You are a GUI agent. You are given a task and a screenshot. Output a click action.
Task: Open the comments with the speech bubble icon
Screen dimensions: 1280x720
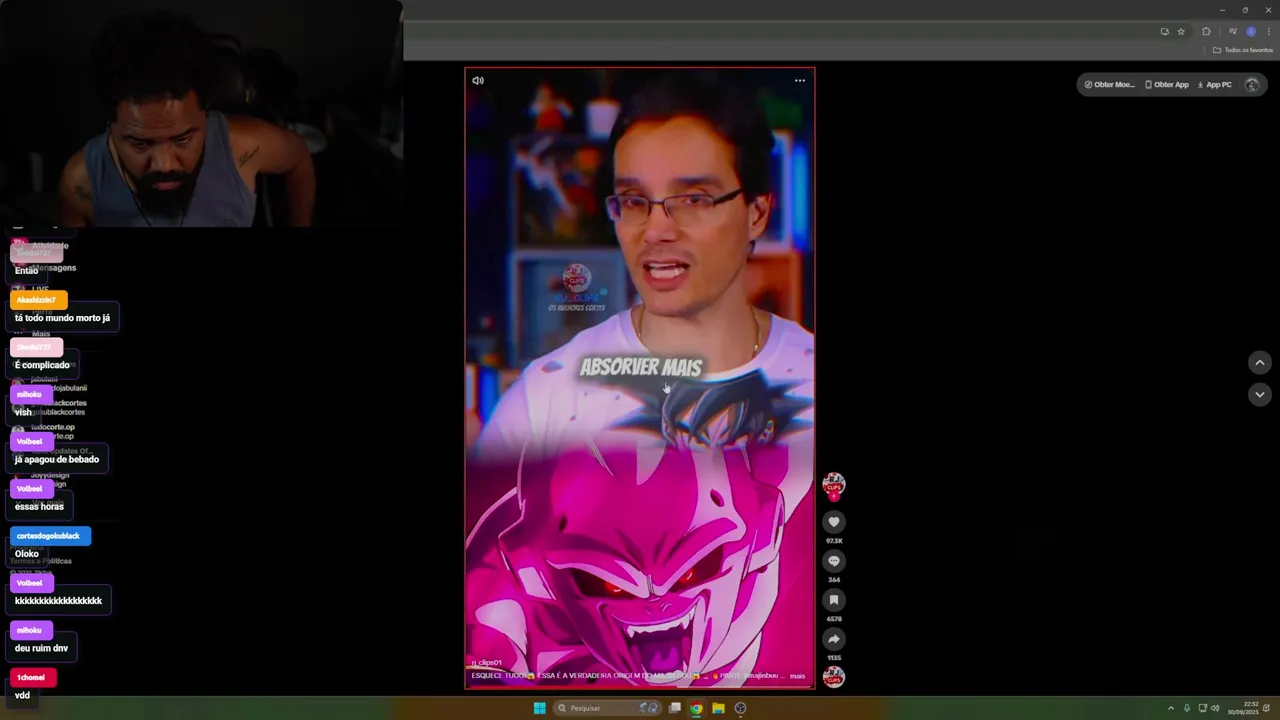coord(834,561)
